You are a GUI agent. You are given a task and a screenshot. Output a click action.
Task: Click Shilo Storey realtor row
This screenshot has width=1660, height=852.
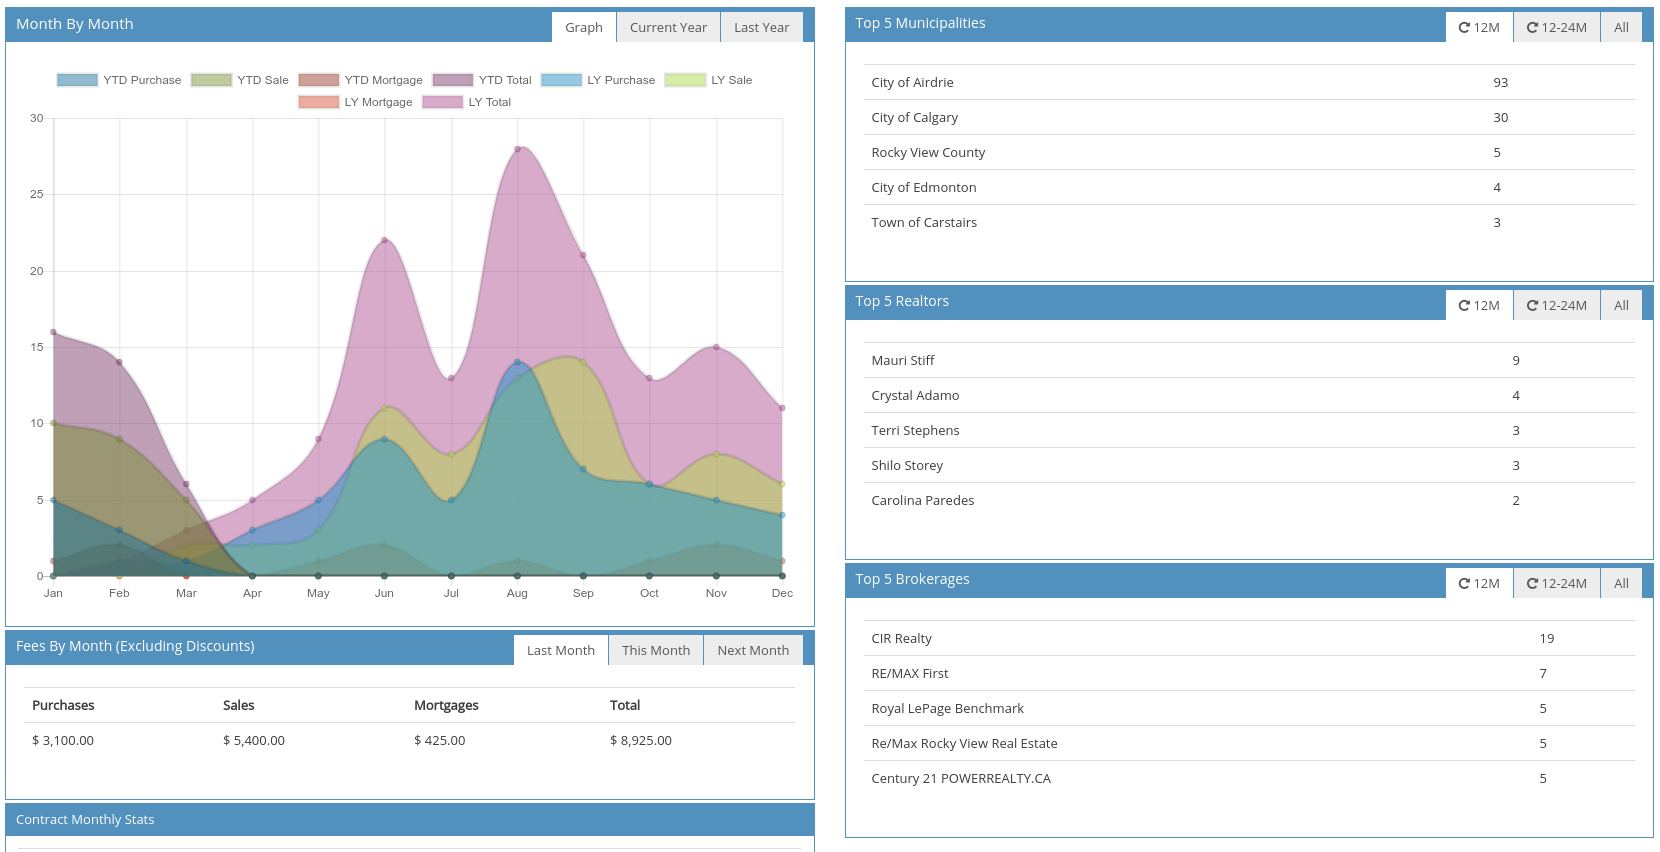pyautogui.click(x=1249, y=465)
